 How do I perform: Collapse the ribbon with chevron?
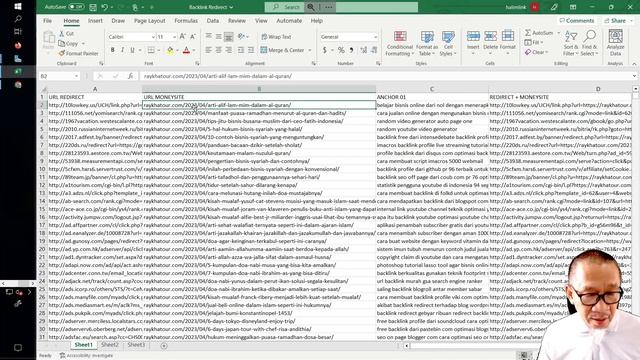634,64
